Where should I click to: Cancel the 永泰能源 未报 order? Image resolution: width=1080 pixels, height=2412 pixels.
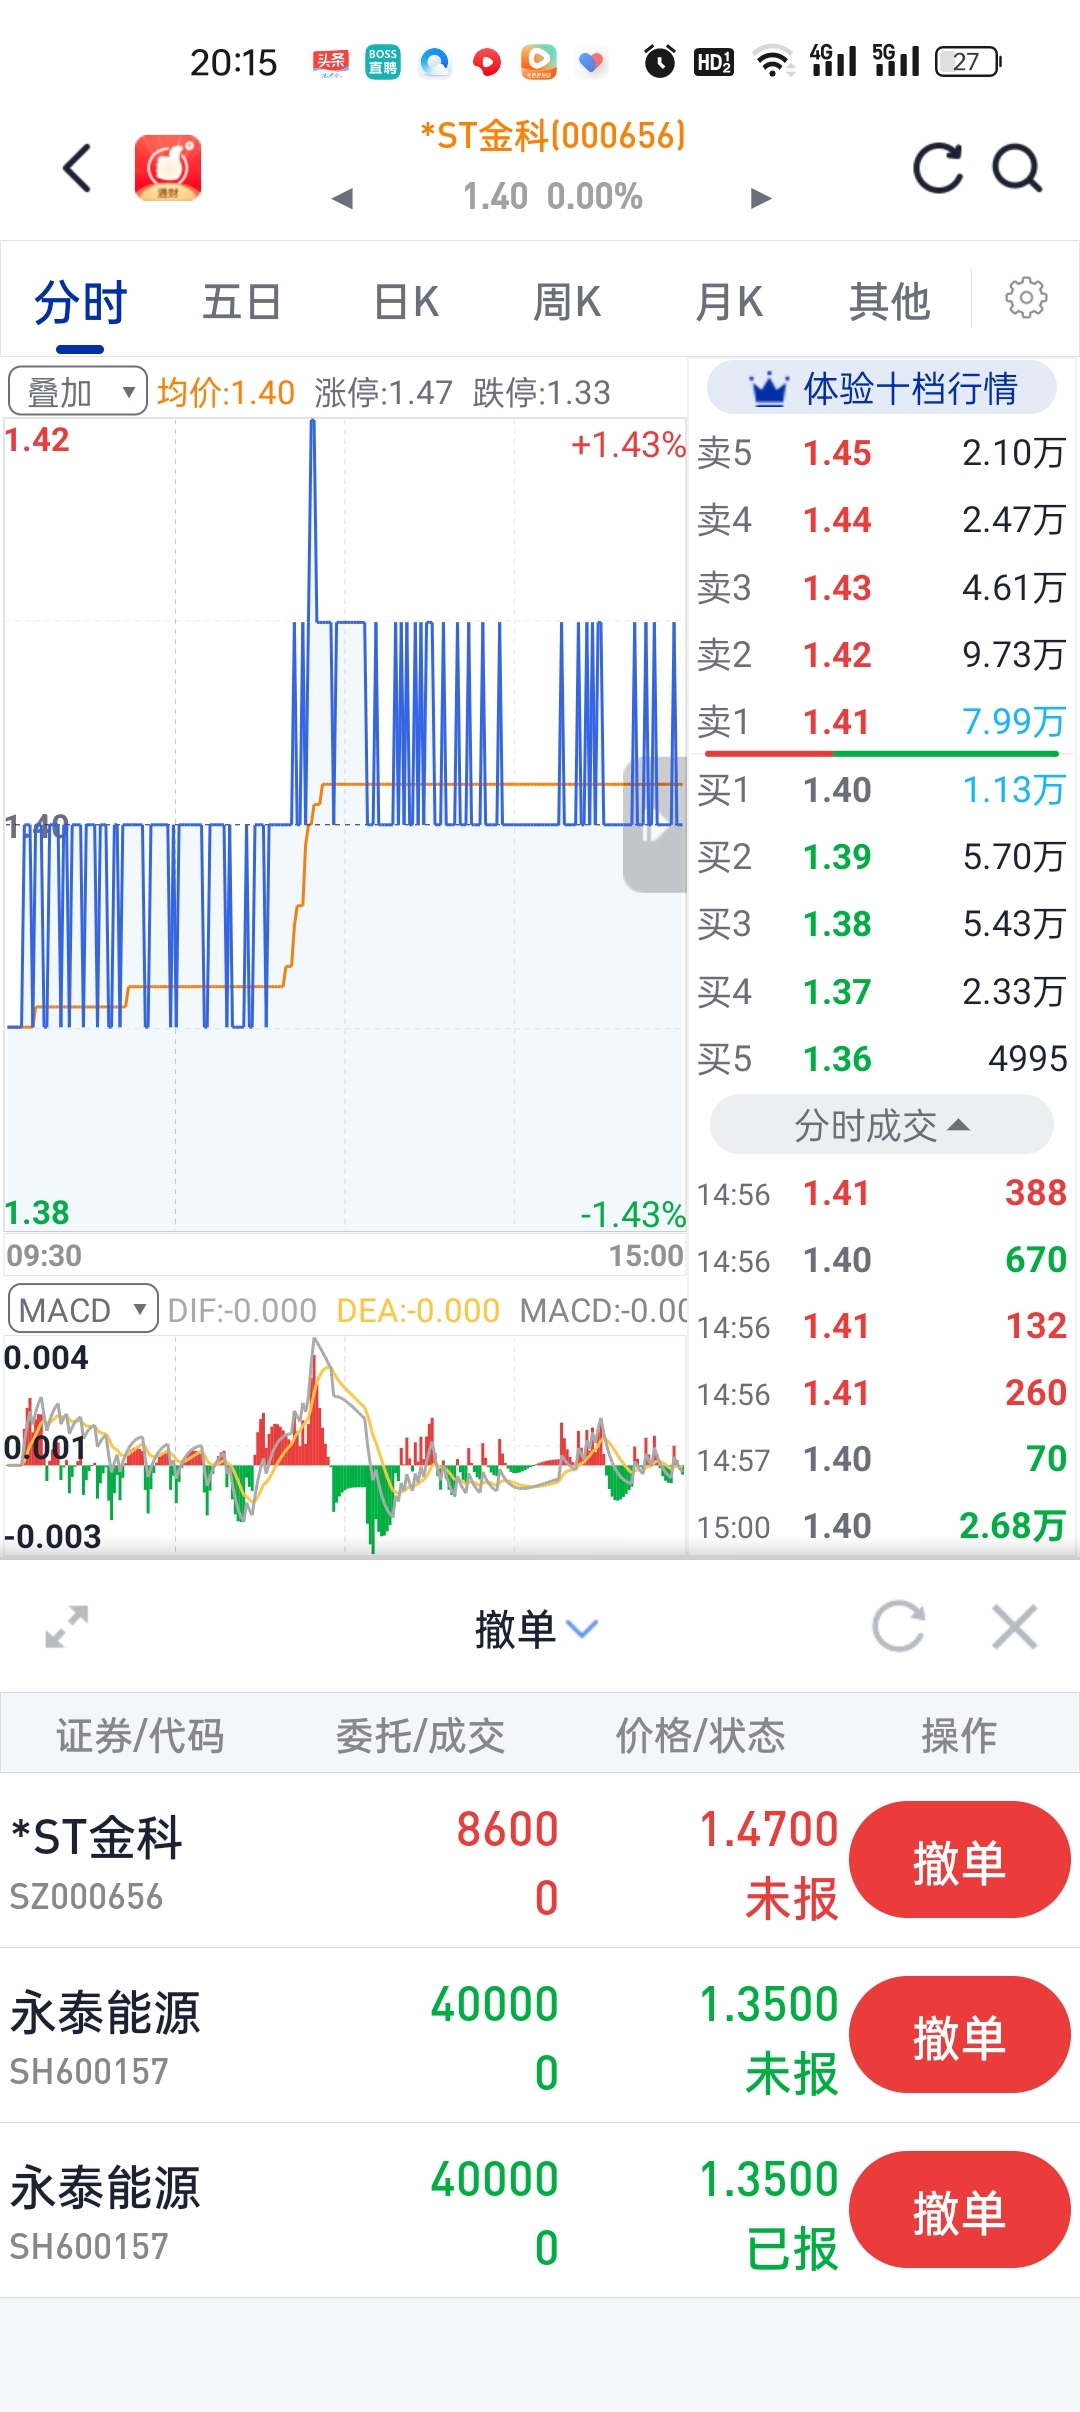point(959,2035)
